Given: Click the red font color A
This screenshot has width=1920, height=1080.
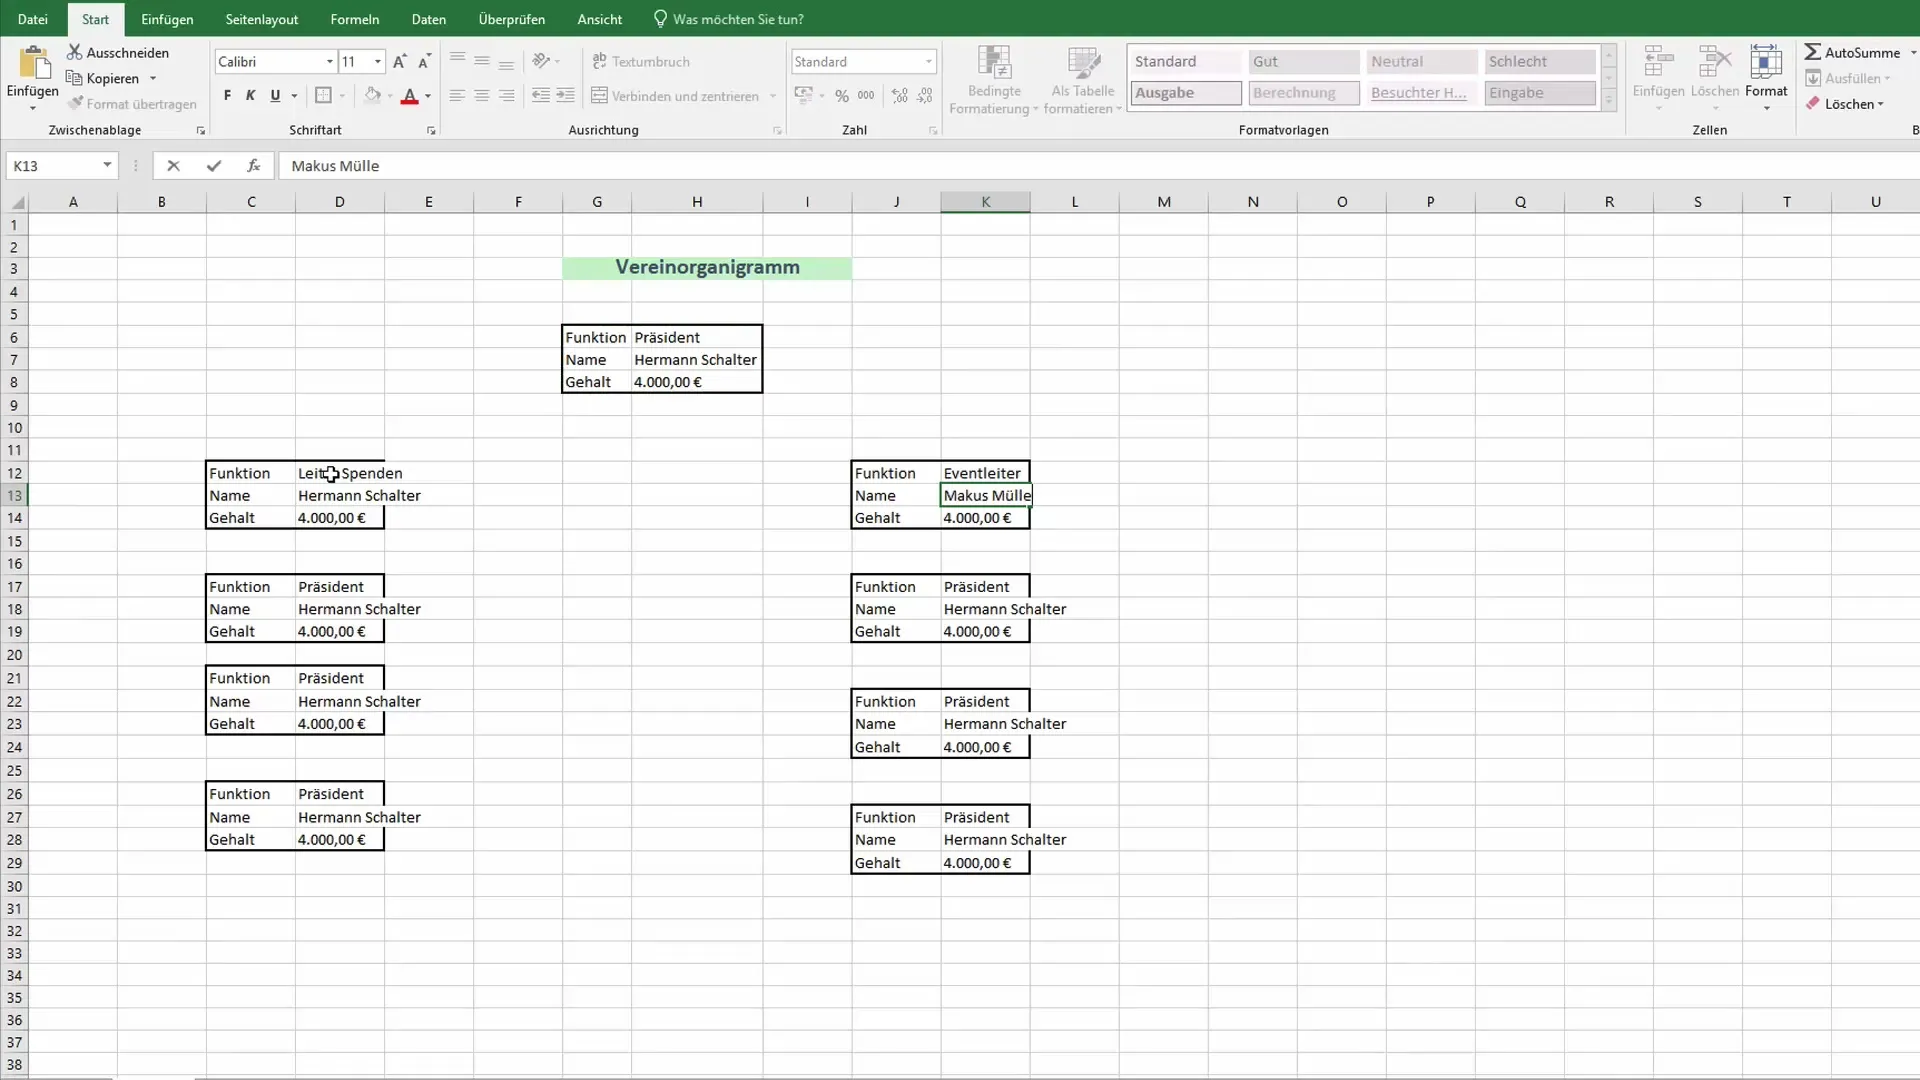Looking at the screenshot, I should click(x=408, y=96).
